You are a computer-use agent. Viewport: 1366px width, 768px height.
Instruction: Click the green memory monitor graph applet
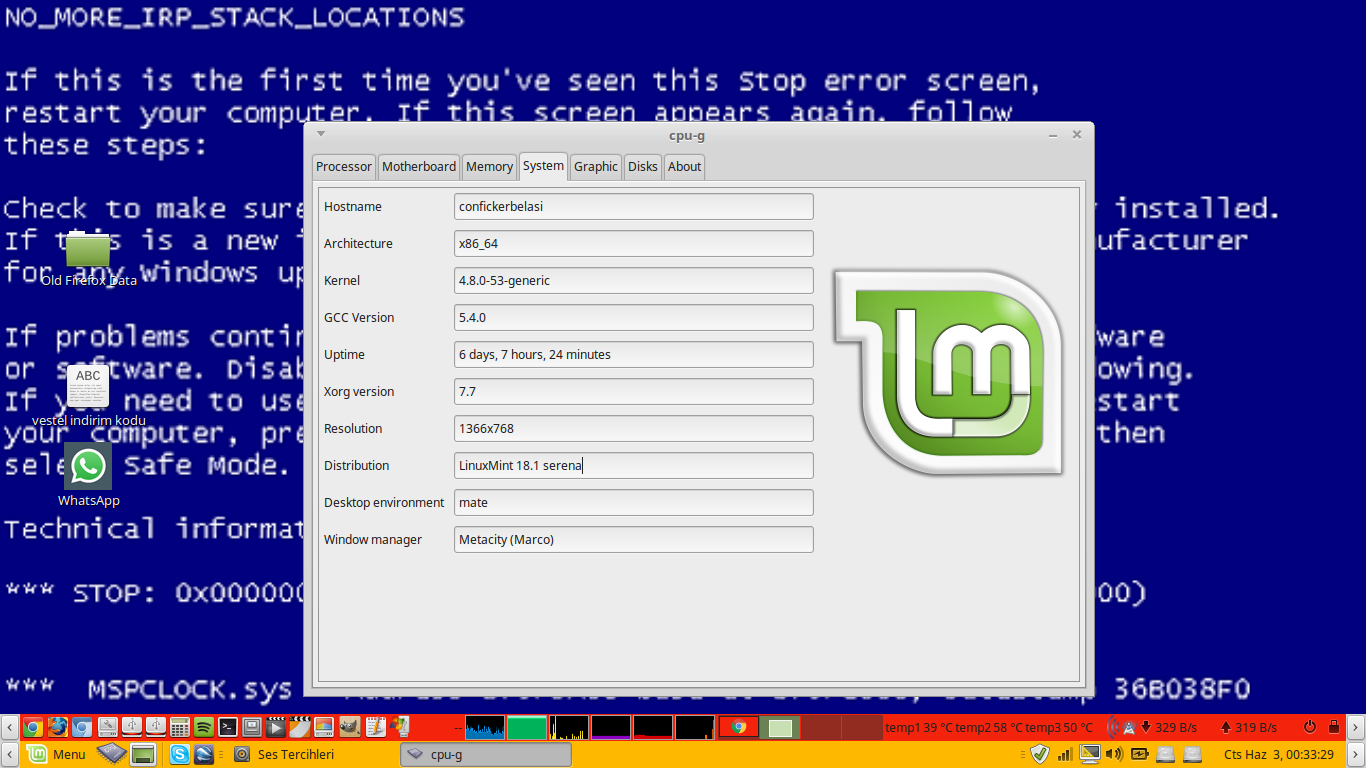pyautogui.click(x=527, y=727)
